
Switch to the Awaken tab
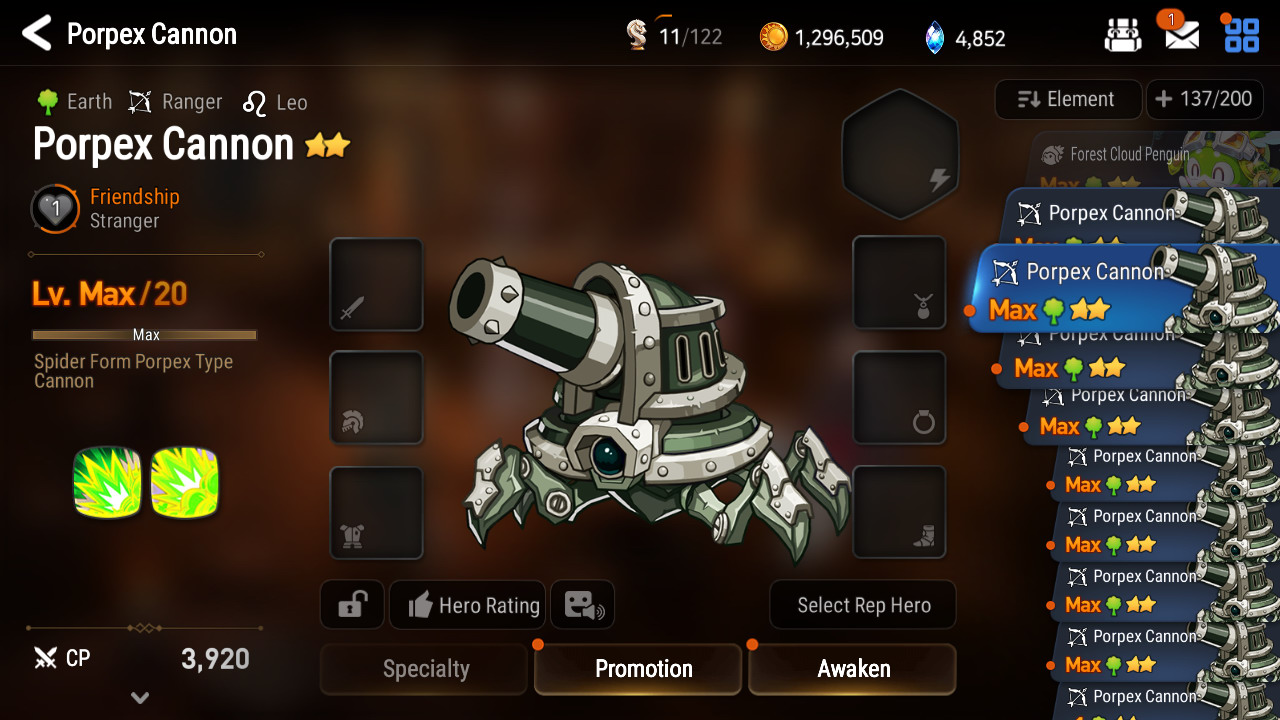point(852,669)
